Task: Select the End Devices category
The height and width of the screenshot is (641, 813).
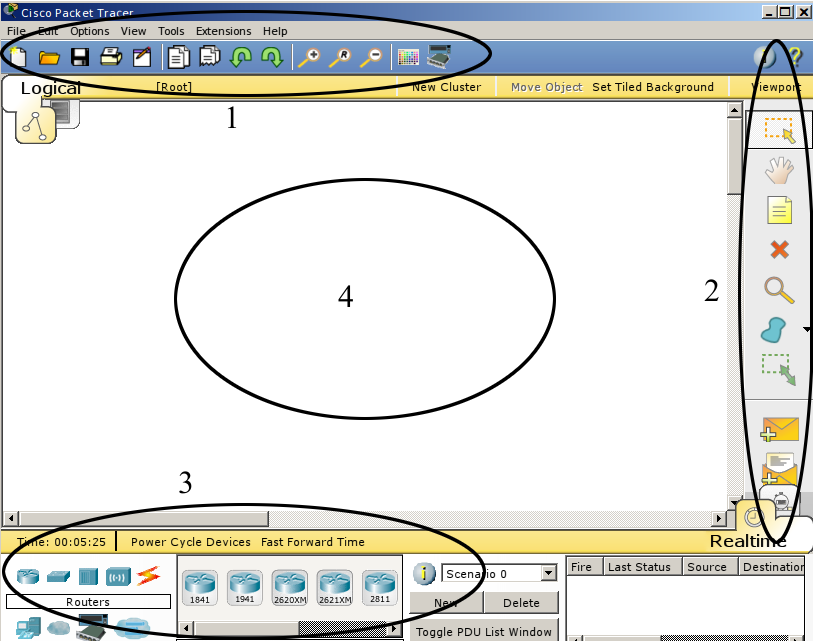Action: 29,628
